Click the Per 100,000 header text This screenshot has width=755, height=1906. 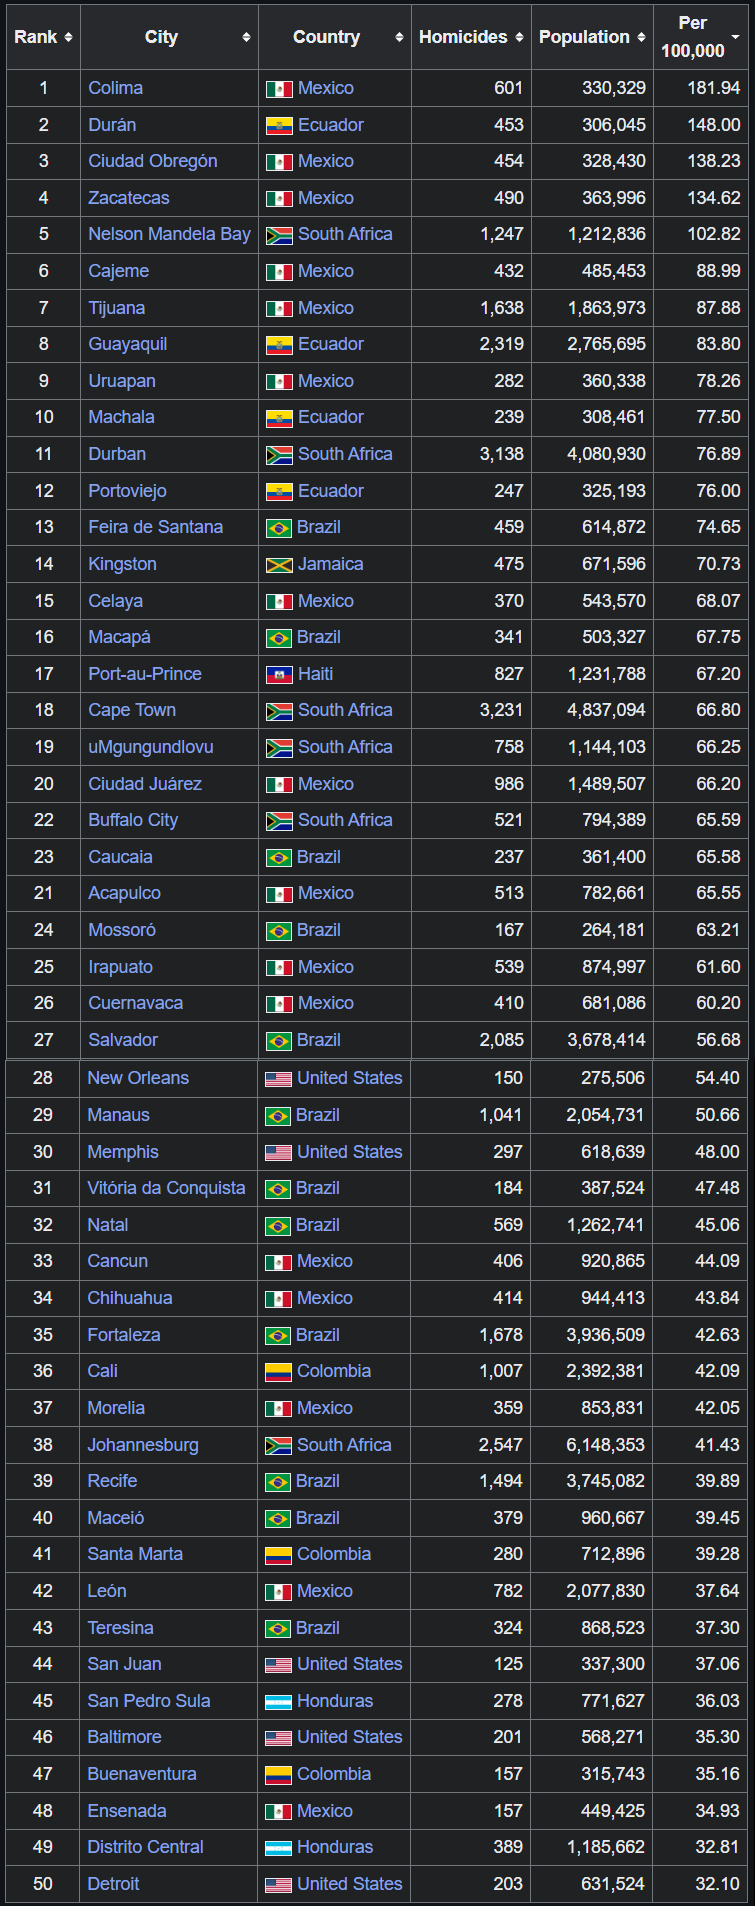[693, 37]
